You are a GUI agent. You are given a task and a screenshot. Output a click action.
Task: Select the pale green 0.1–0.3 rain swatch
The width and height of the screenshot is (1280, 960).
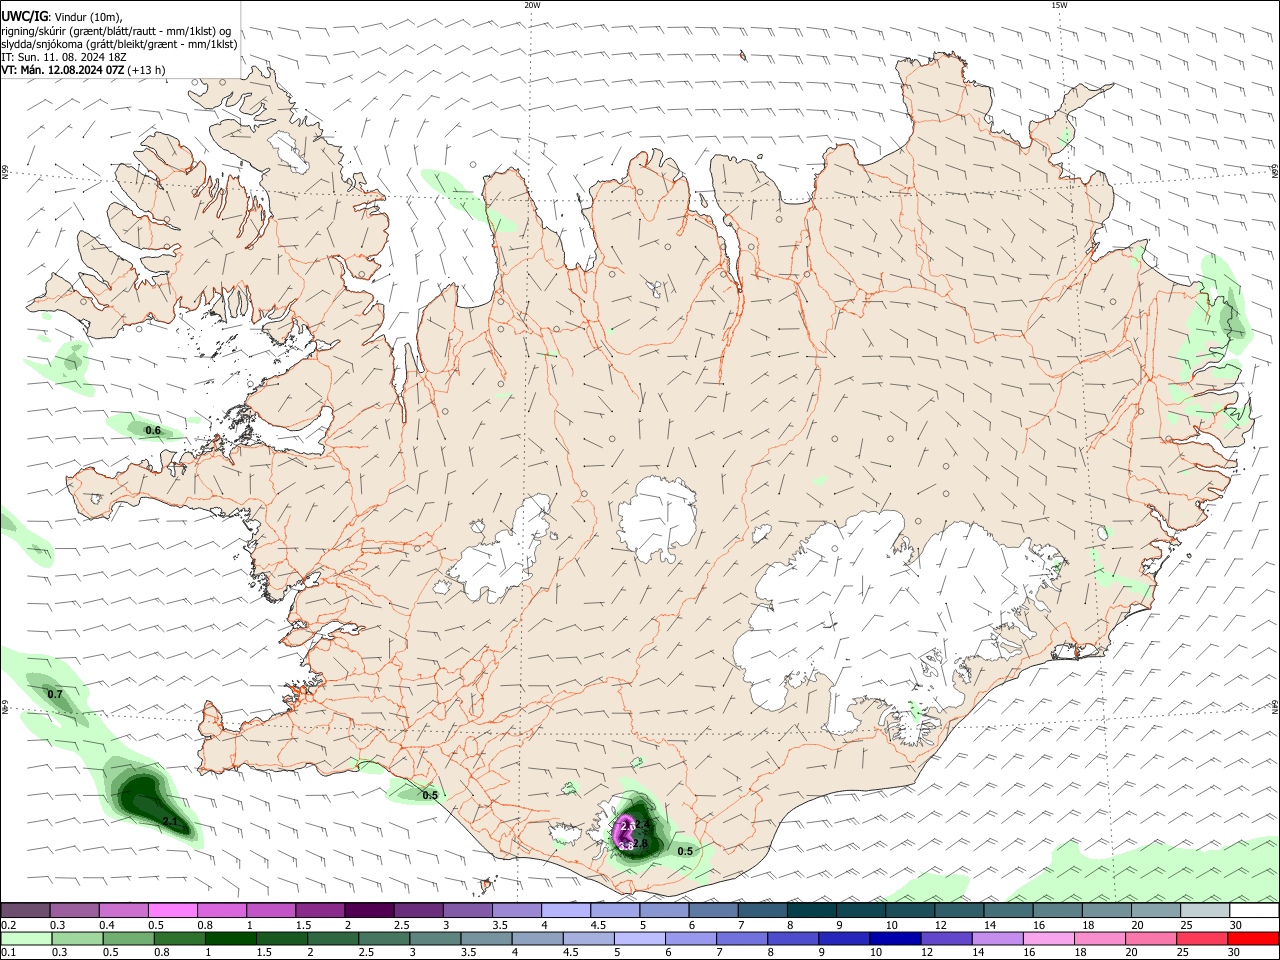pyautogui.click(x=25, y=938)
